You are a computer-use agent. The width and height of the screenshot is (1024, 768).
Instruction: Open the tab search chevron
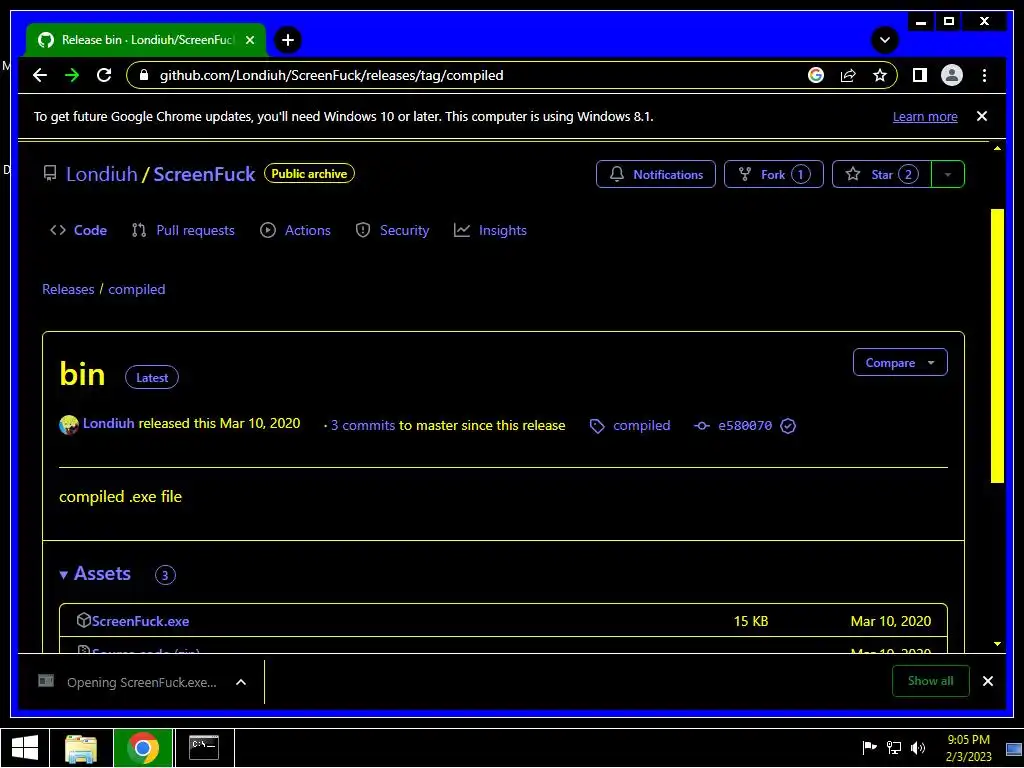click(x=885, y=40)
